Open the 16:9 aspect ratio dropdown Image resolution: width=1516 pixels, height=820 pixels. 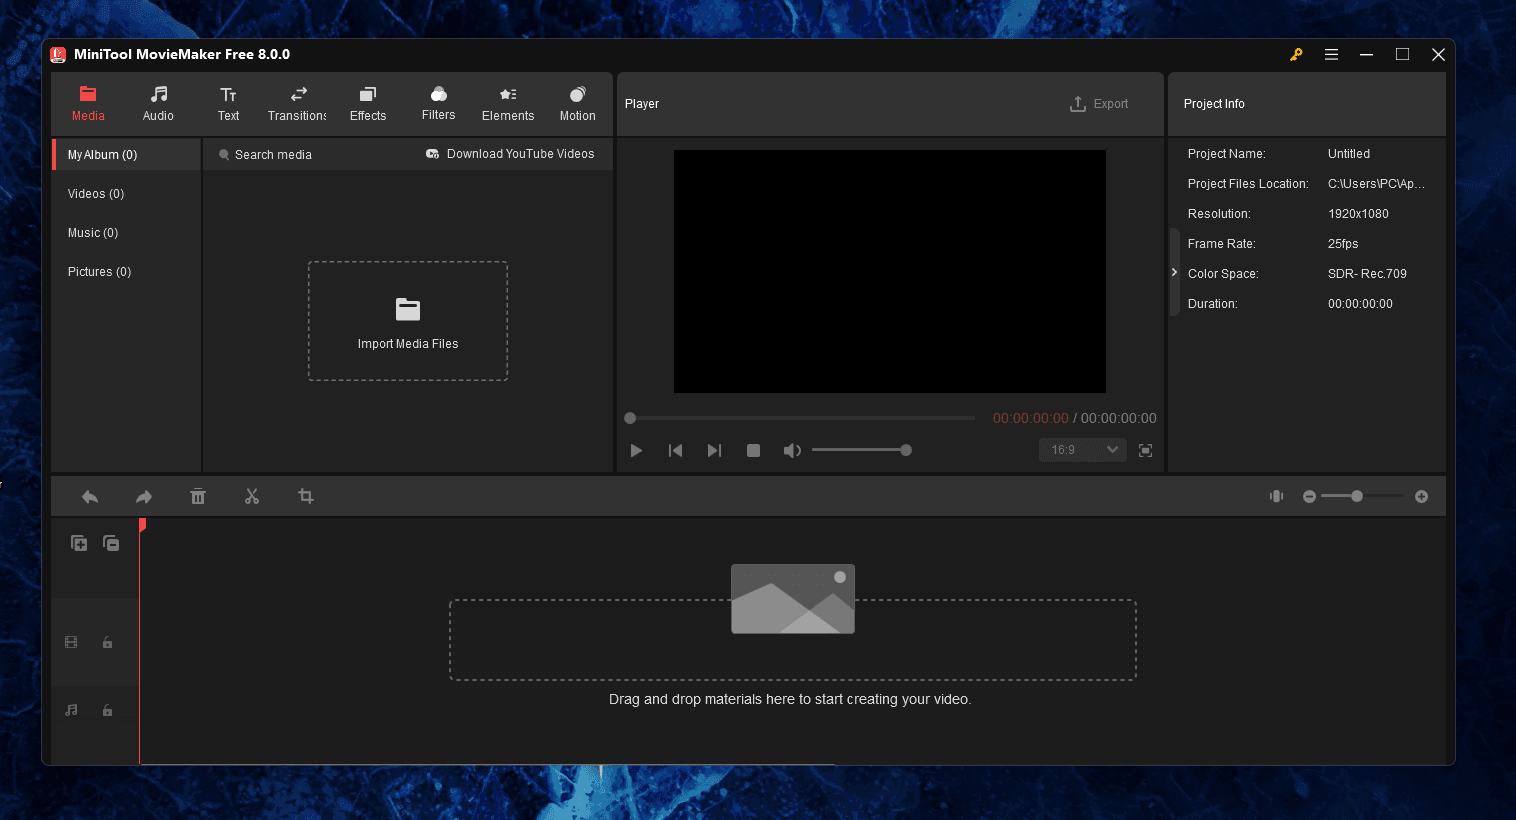coord(1081,450)
